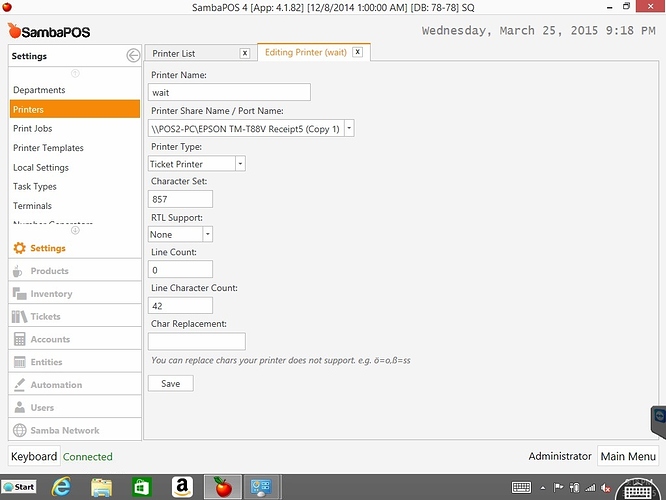
Task: Expand the Printer Type dropdown
Action: point(240,164)
